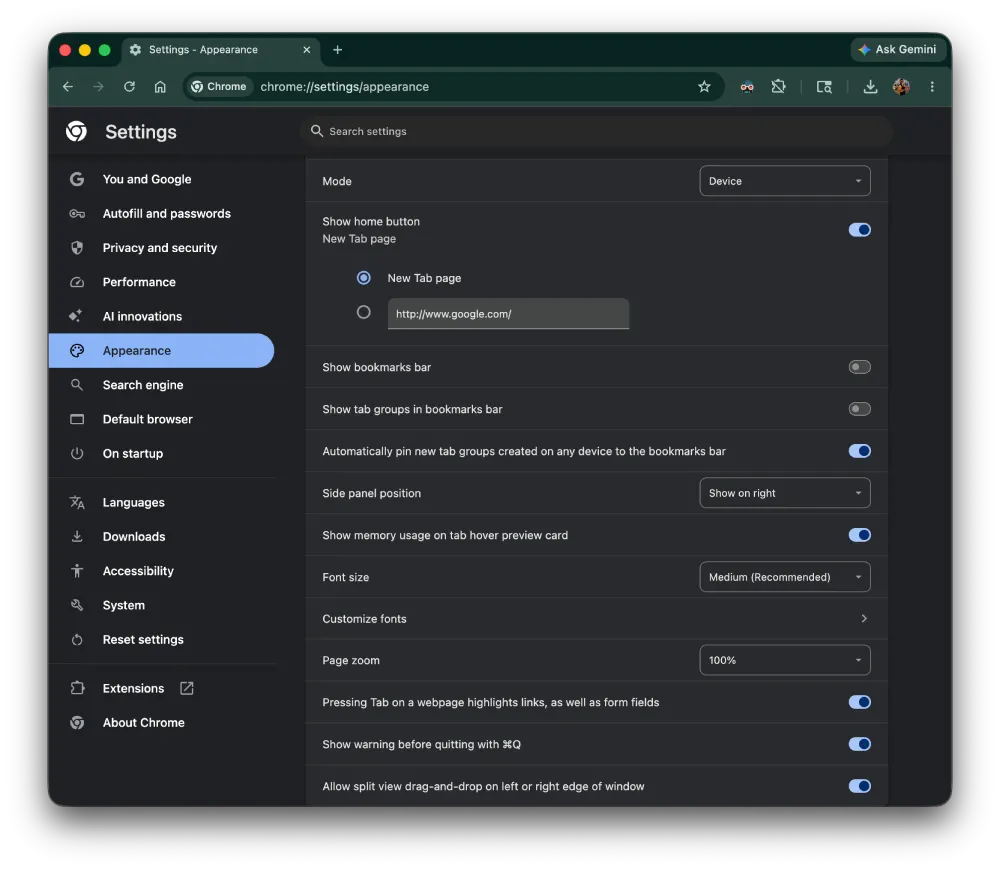This screenshot has width=1000, height=870.
Task: Click the Chrome site info chip
Action: click(x=219, y=87)
